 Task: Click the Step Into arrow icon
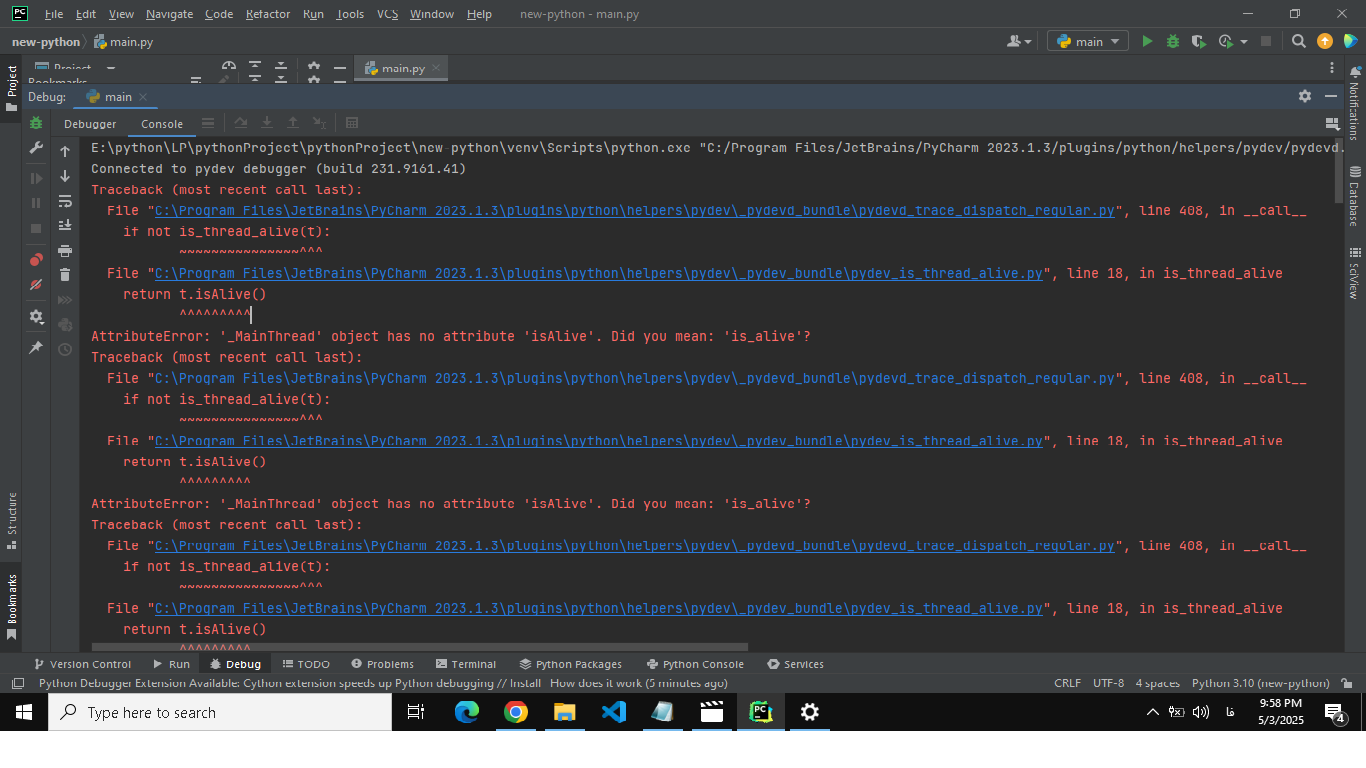[267, 123]
